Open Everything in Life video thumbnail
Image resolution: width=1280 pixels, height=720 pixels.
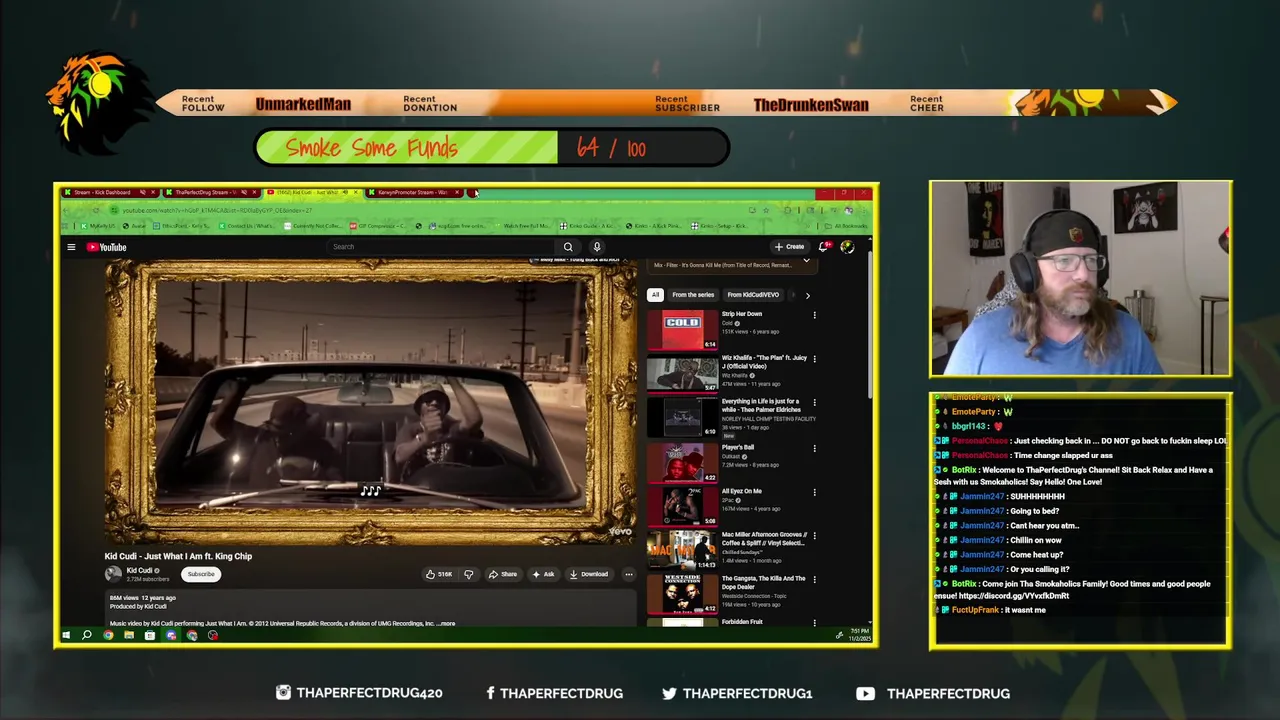[x=682, y=417]
